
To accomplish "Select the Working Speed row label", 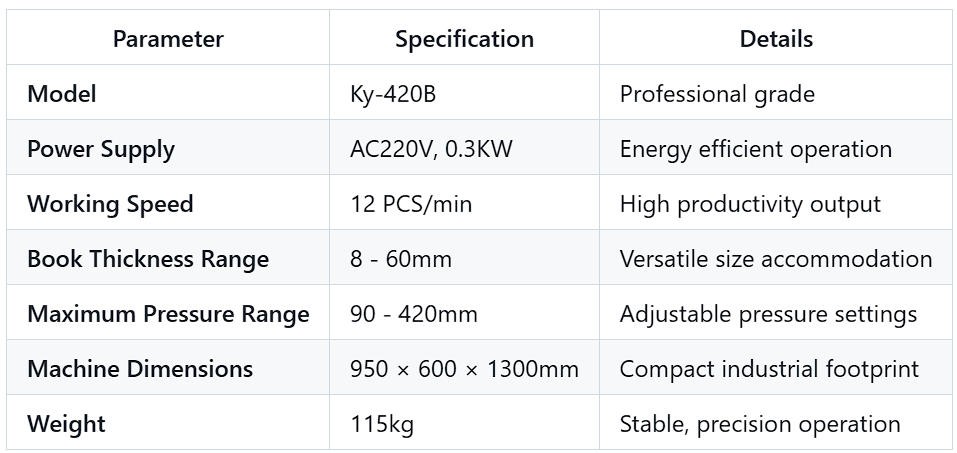I will pos(110,204).
